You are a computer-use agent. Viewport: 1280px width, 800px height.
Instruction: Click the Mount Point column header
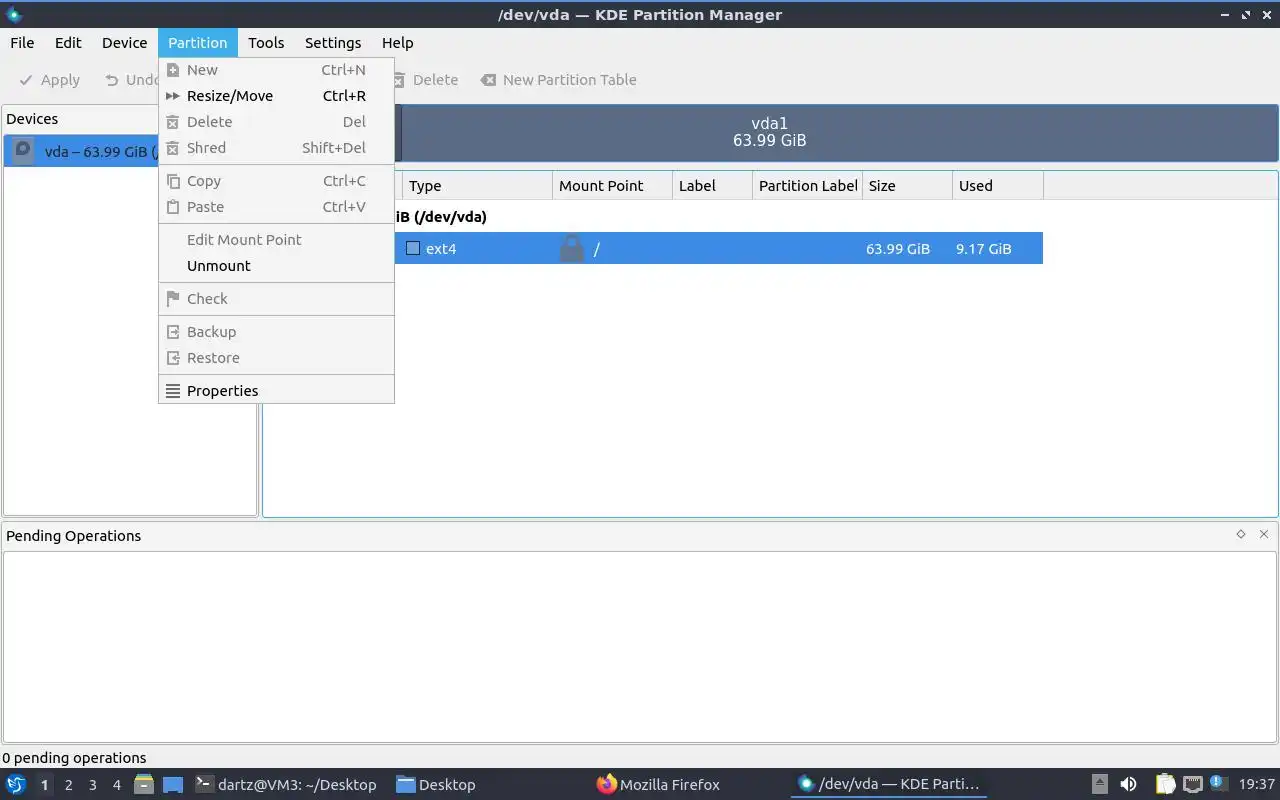click(x=612, y=186)
